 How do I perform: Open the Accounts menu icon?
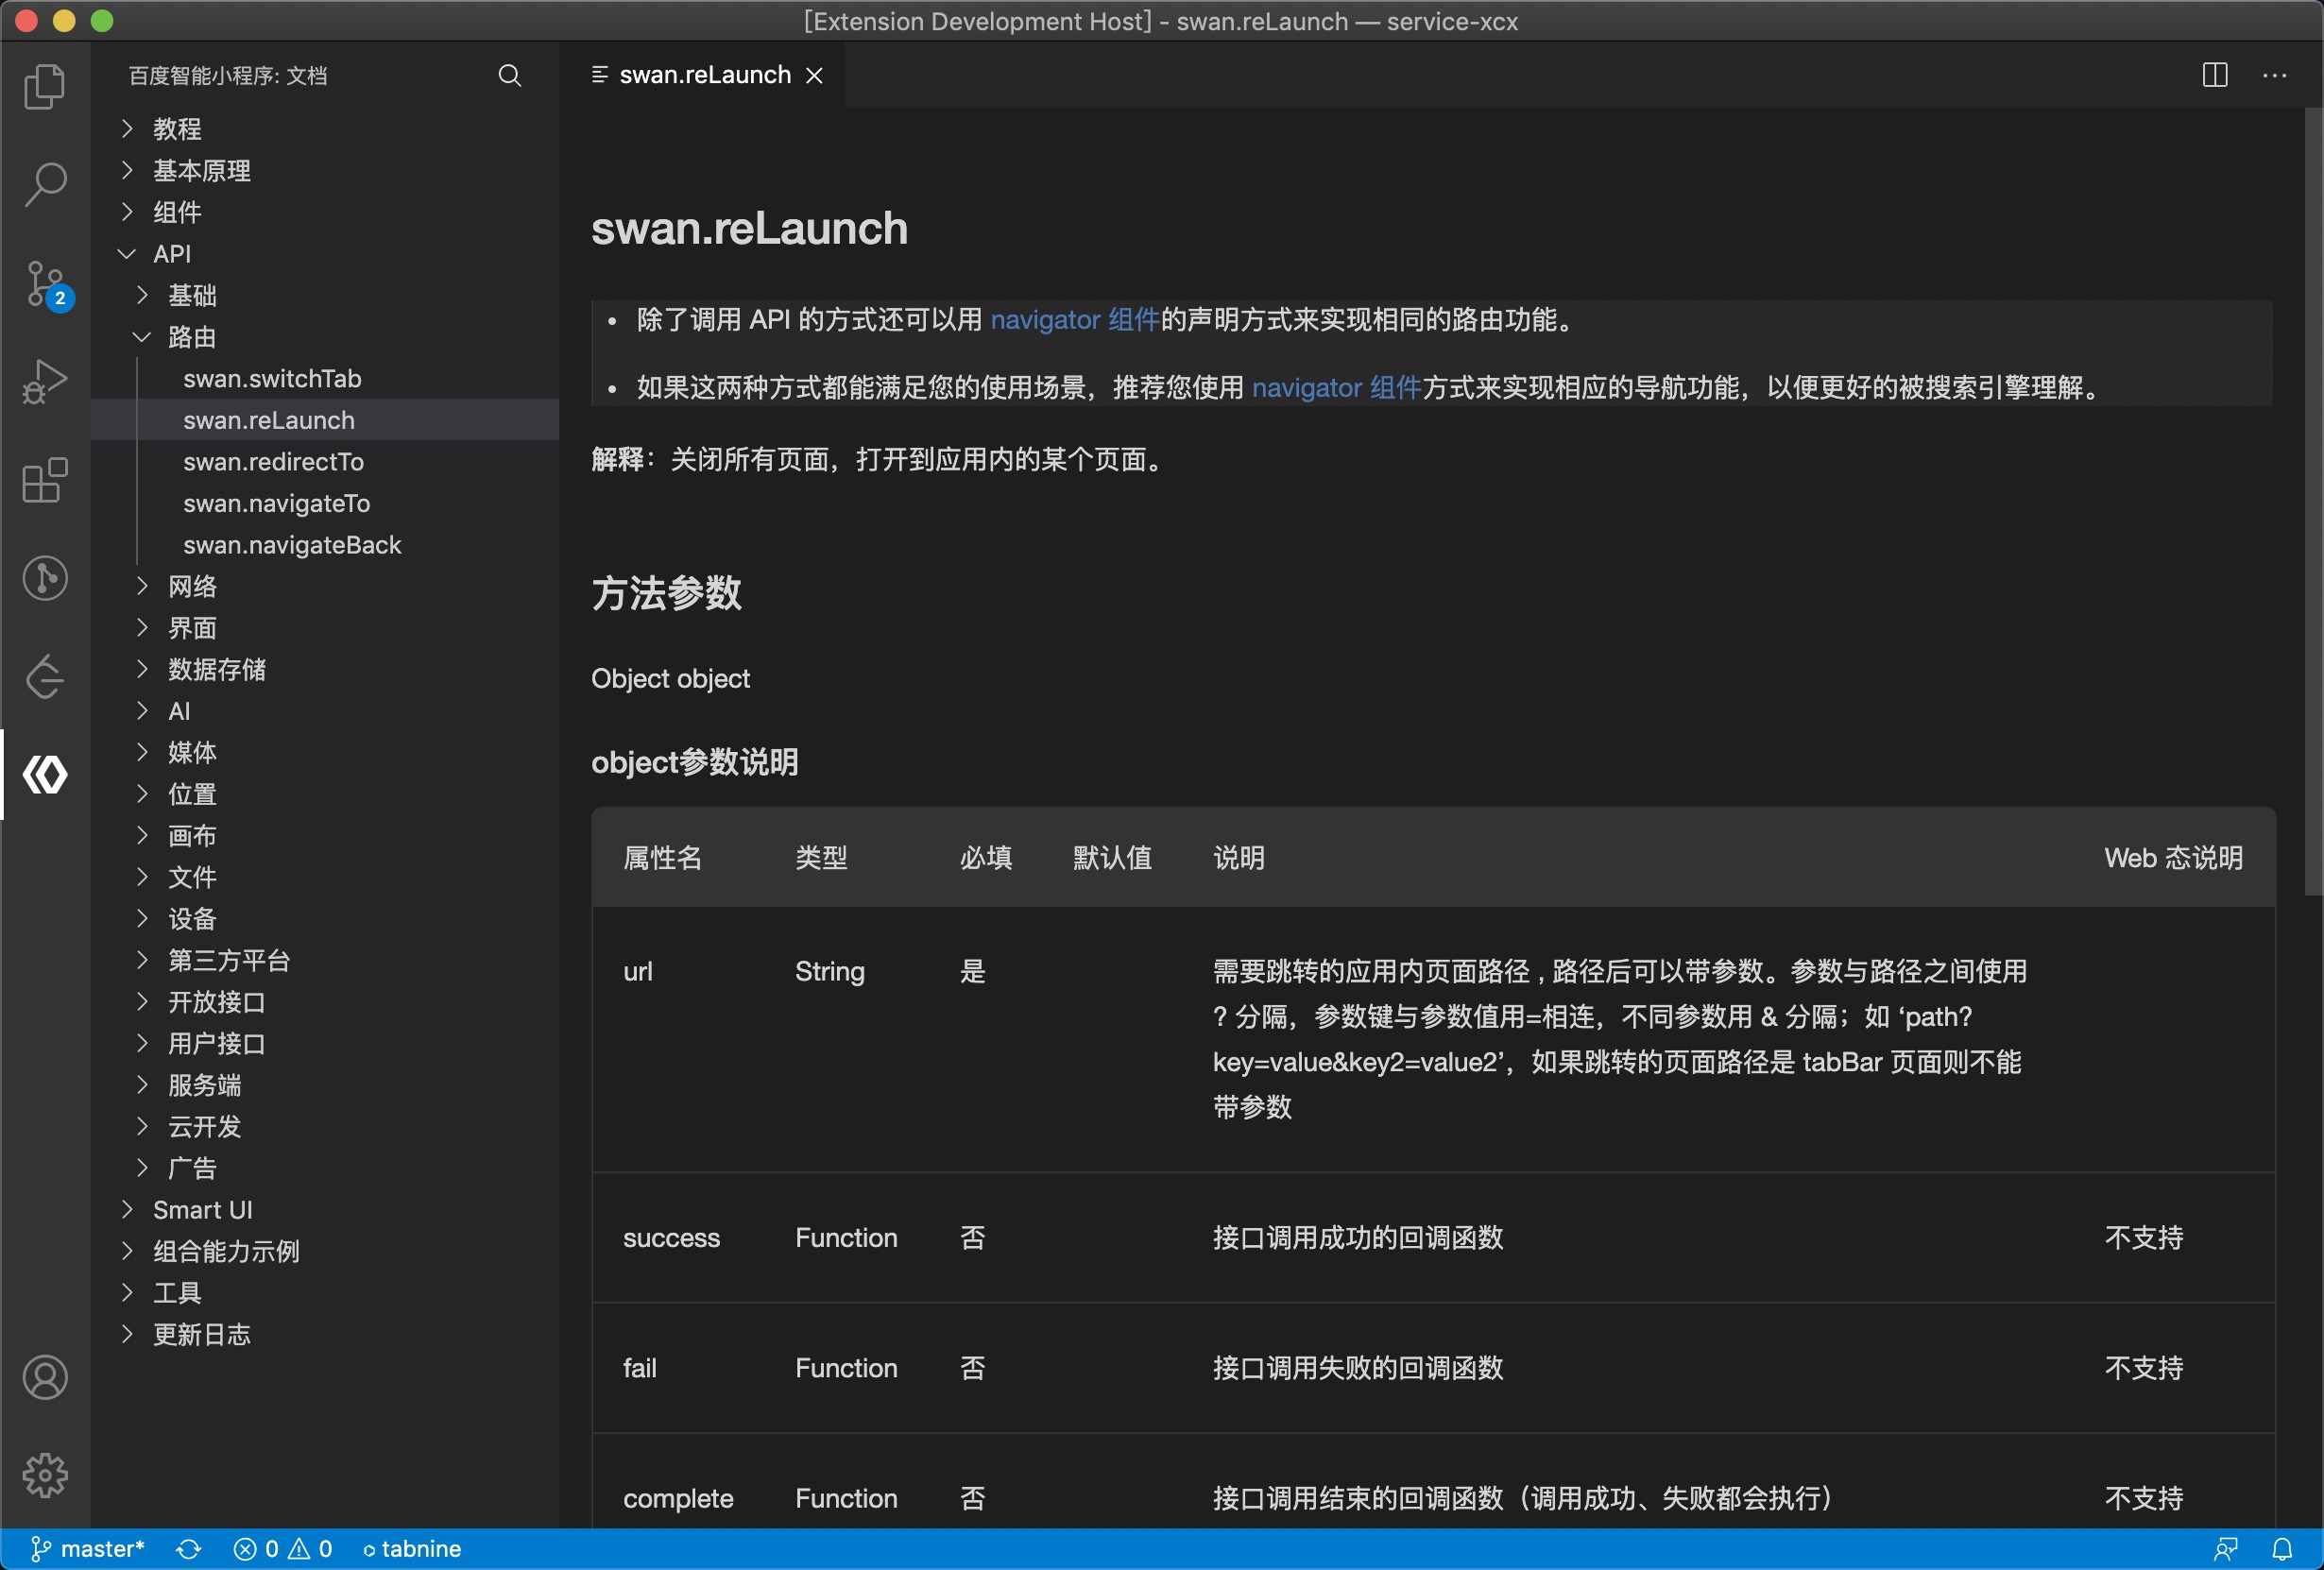coord(45,1377)
